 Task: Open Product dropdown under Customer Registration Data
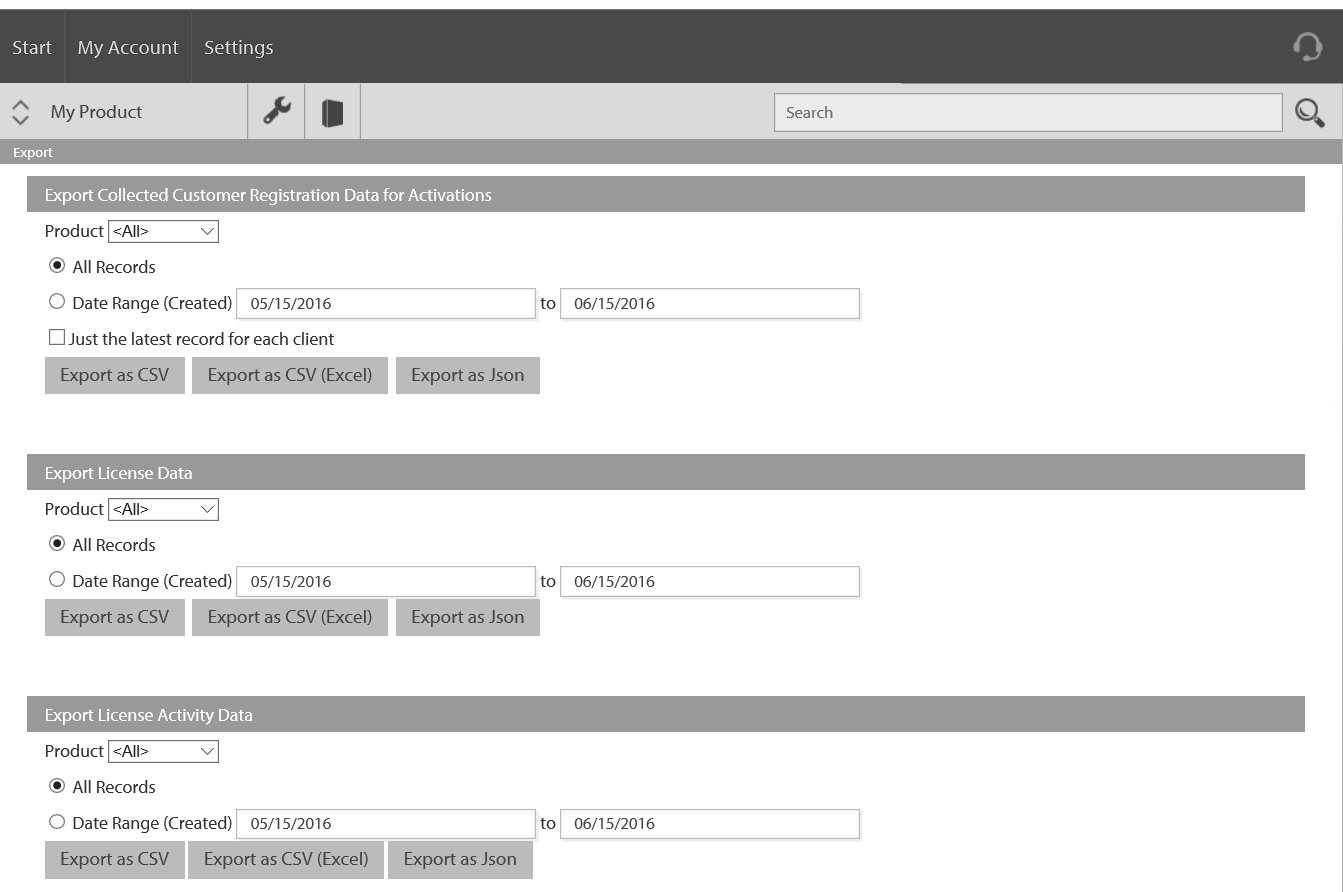point(163,231)
